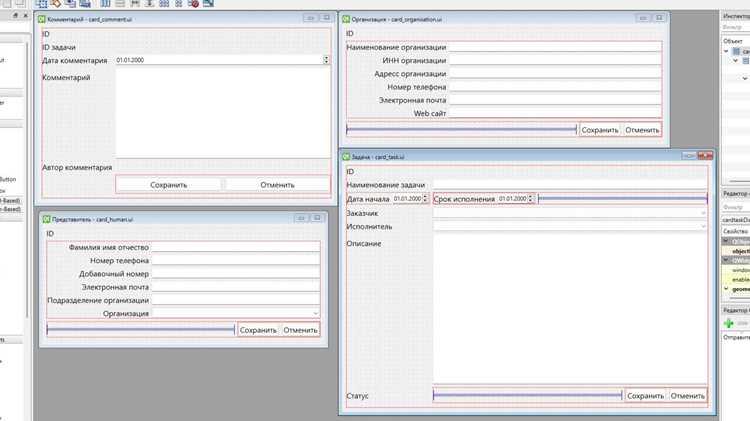This screenshot has width=750, height=421.
Task: Click the Дата начала date stepper arrows
Action: pos(425,199)
